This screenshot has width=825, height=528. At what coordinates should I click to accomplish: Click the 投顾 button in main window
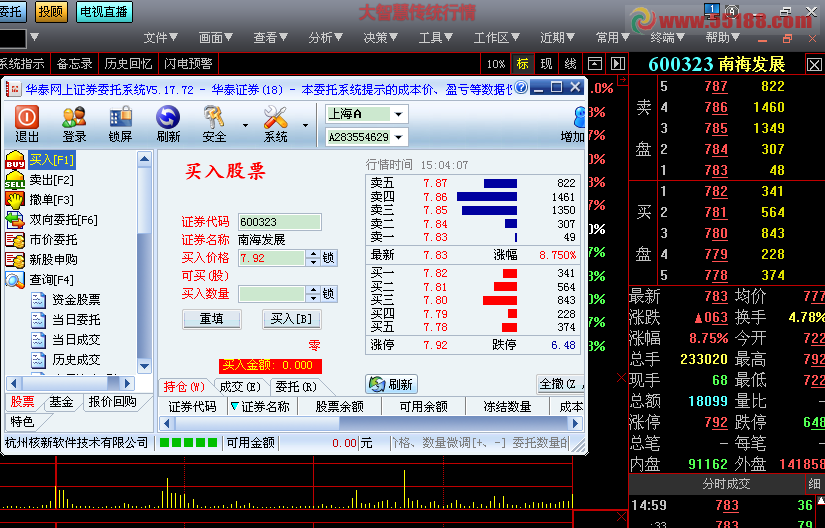51,12
